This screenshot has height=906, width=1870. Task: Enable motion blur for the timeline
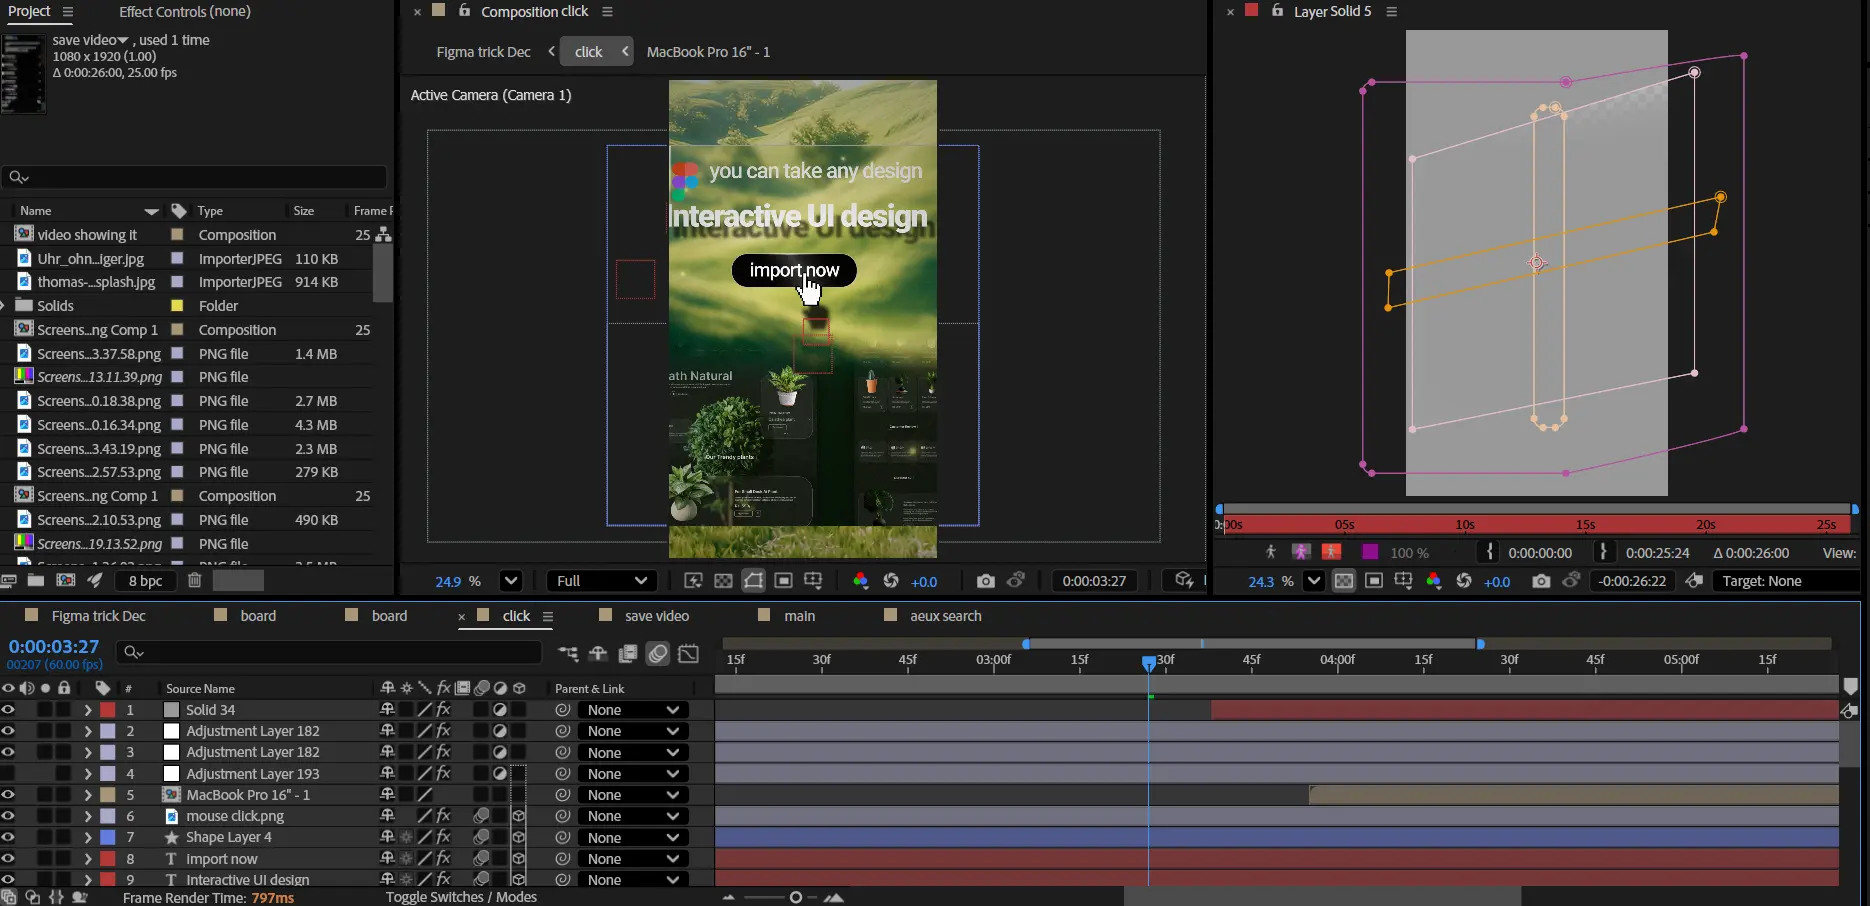pos(658,654)
